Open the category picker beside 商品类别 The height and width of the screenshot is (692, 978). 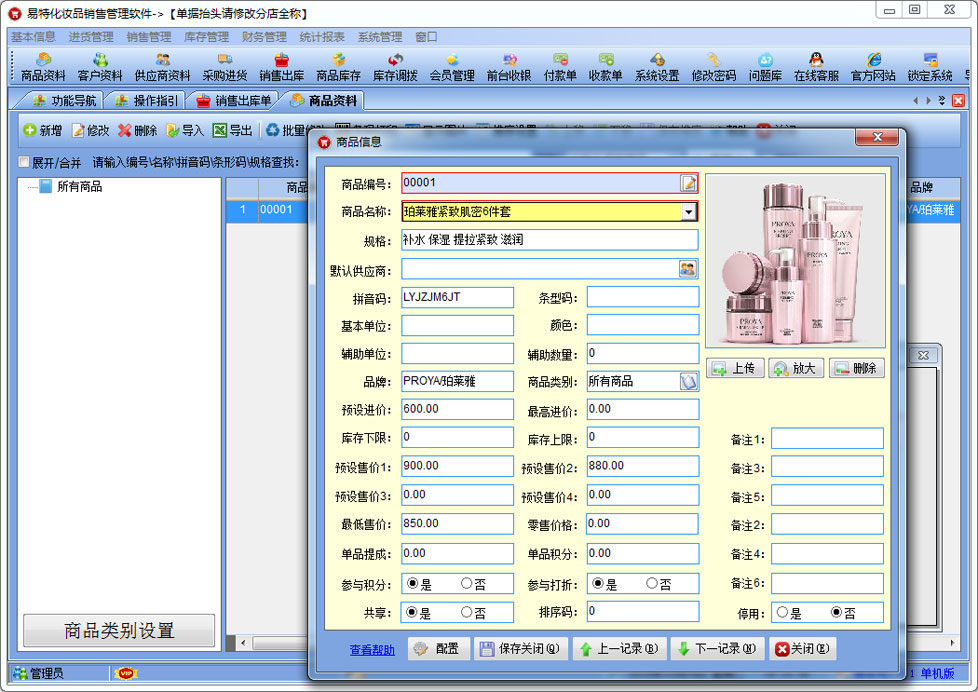pos(688,381)
